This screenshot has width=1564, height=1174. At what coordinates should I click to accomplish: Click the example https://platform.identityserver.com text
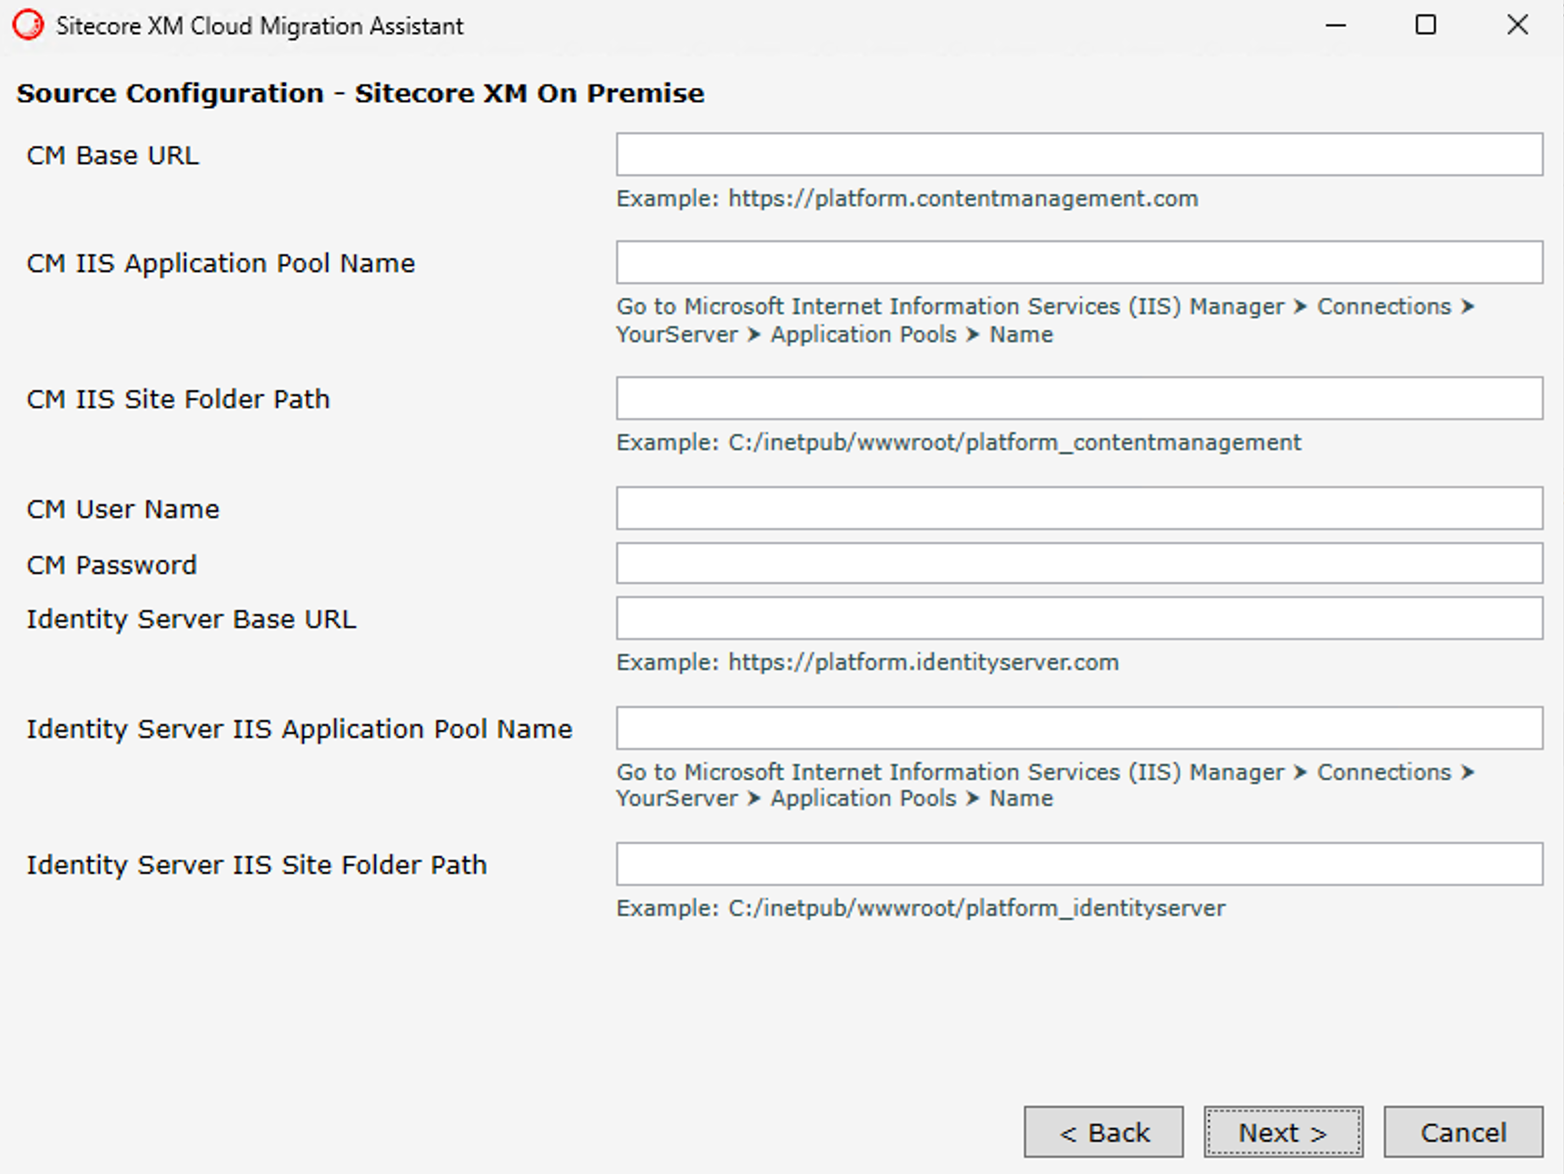867,662
